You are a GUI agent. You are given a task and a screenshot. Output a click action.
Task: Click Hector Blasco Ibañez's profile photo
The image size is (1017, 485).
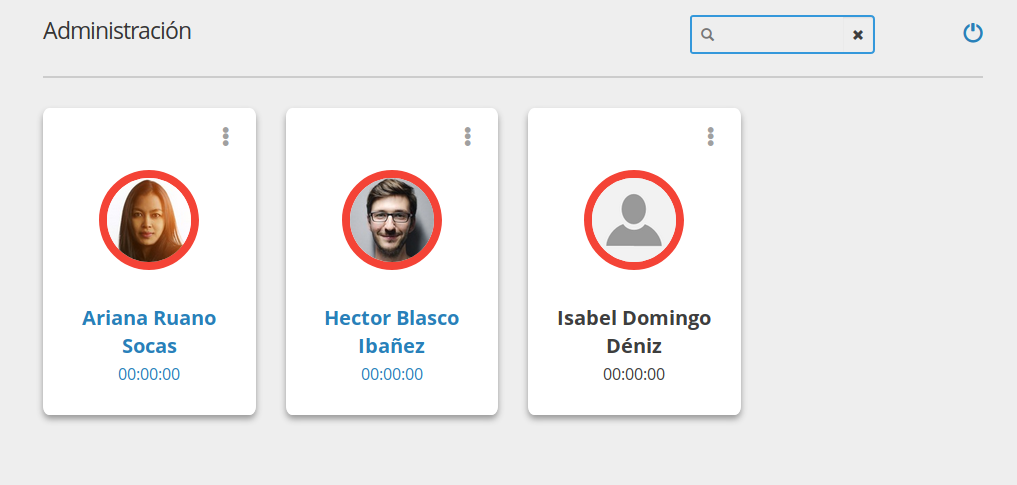click(392, 220)
